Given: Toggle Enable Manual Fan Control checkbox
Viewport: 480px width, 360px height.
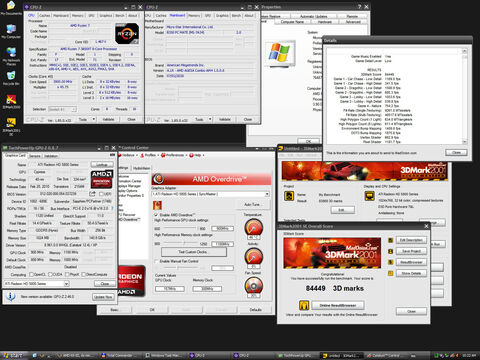Looking at the screenshot, I should [156, 261].
